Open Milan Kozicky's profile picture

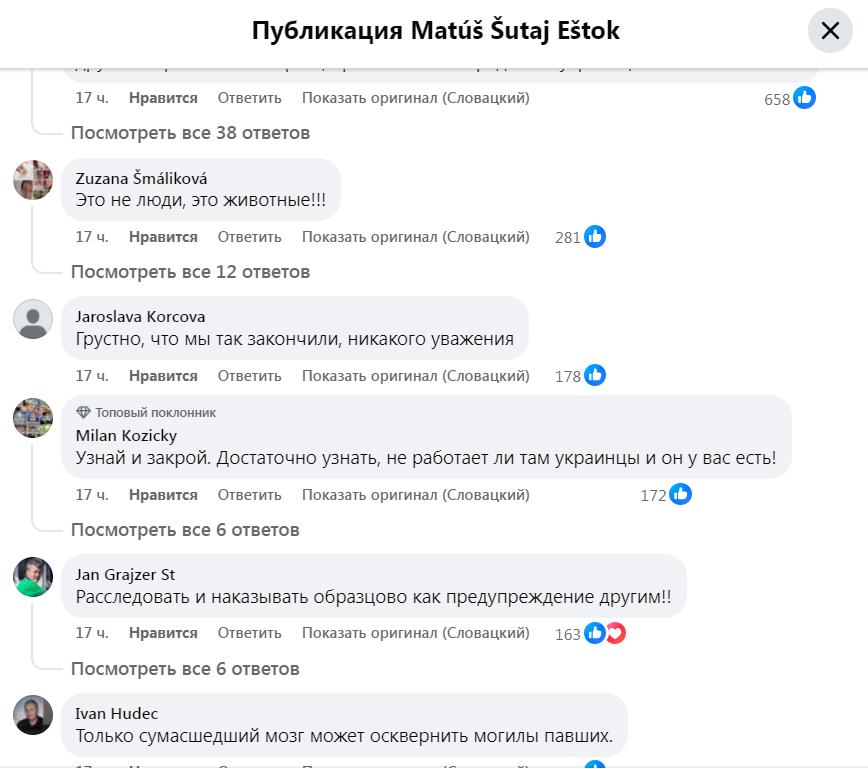pyautogui.click(x=33, y=417)
